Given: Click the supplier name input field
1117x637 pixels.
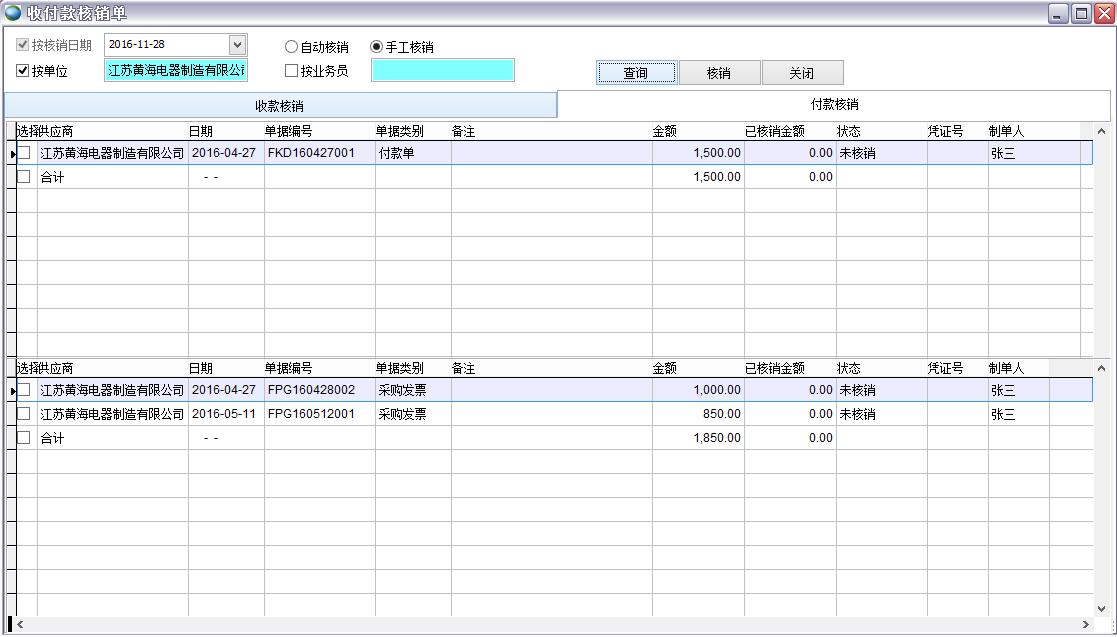Looking at the screenshot, I should [x=175, y=69].
